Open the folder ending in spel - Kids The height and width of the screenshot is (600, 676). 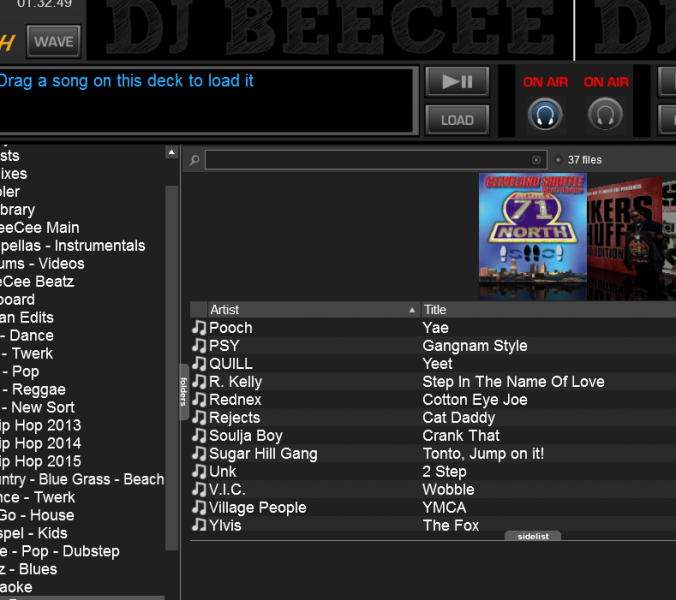coord(34,533)
